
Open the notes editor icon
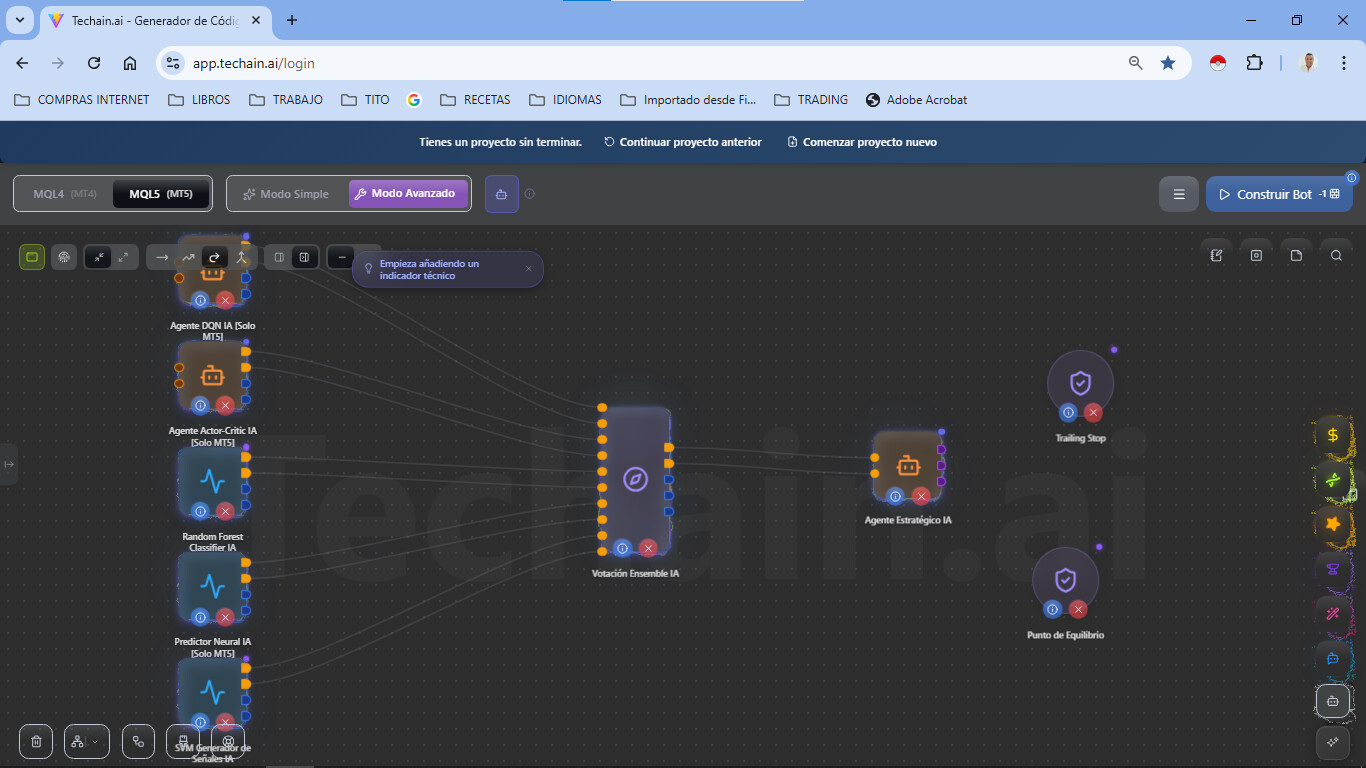[x=1217, y=256]
